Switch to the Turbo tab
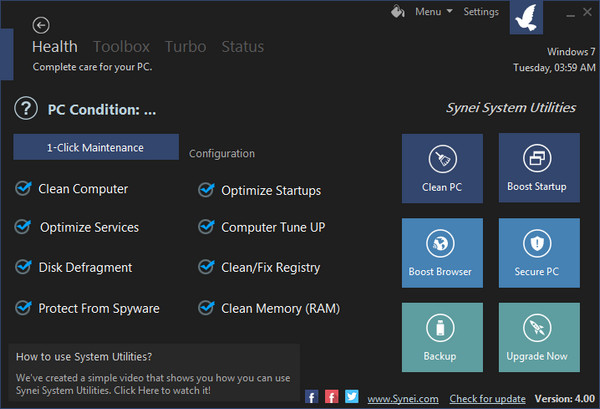 [x=186, y=47]
